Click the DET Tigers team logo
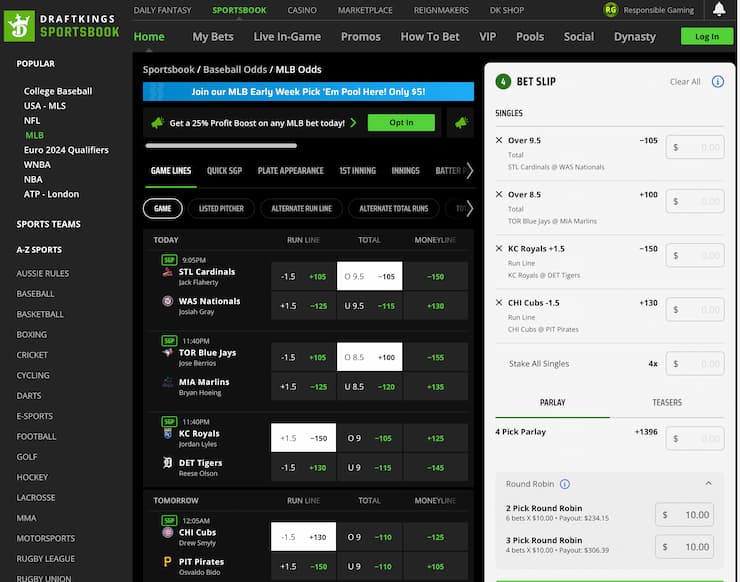740x582 pixels. [167, 463]
